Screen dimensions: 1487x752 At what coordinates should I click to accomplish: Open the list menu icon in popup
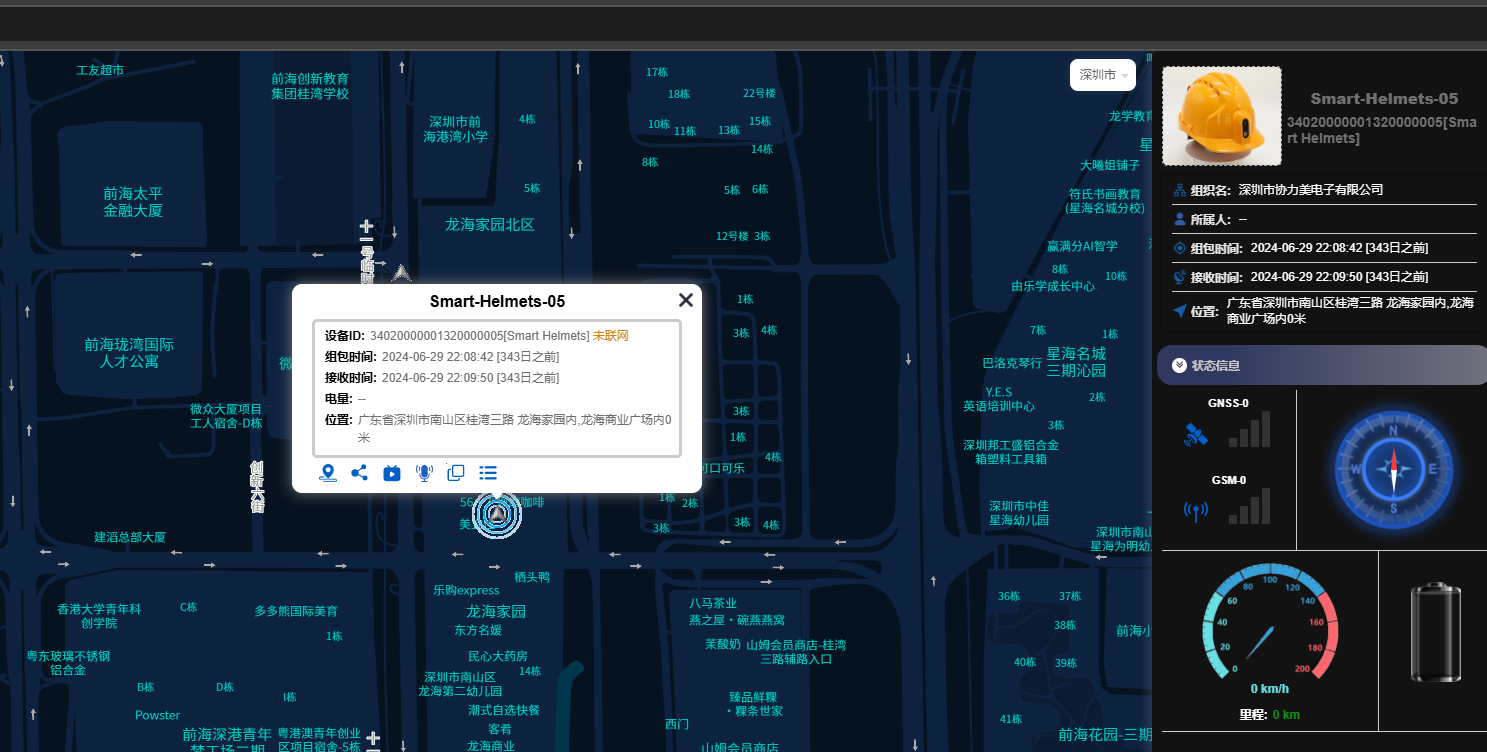coord(488,473)
